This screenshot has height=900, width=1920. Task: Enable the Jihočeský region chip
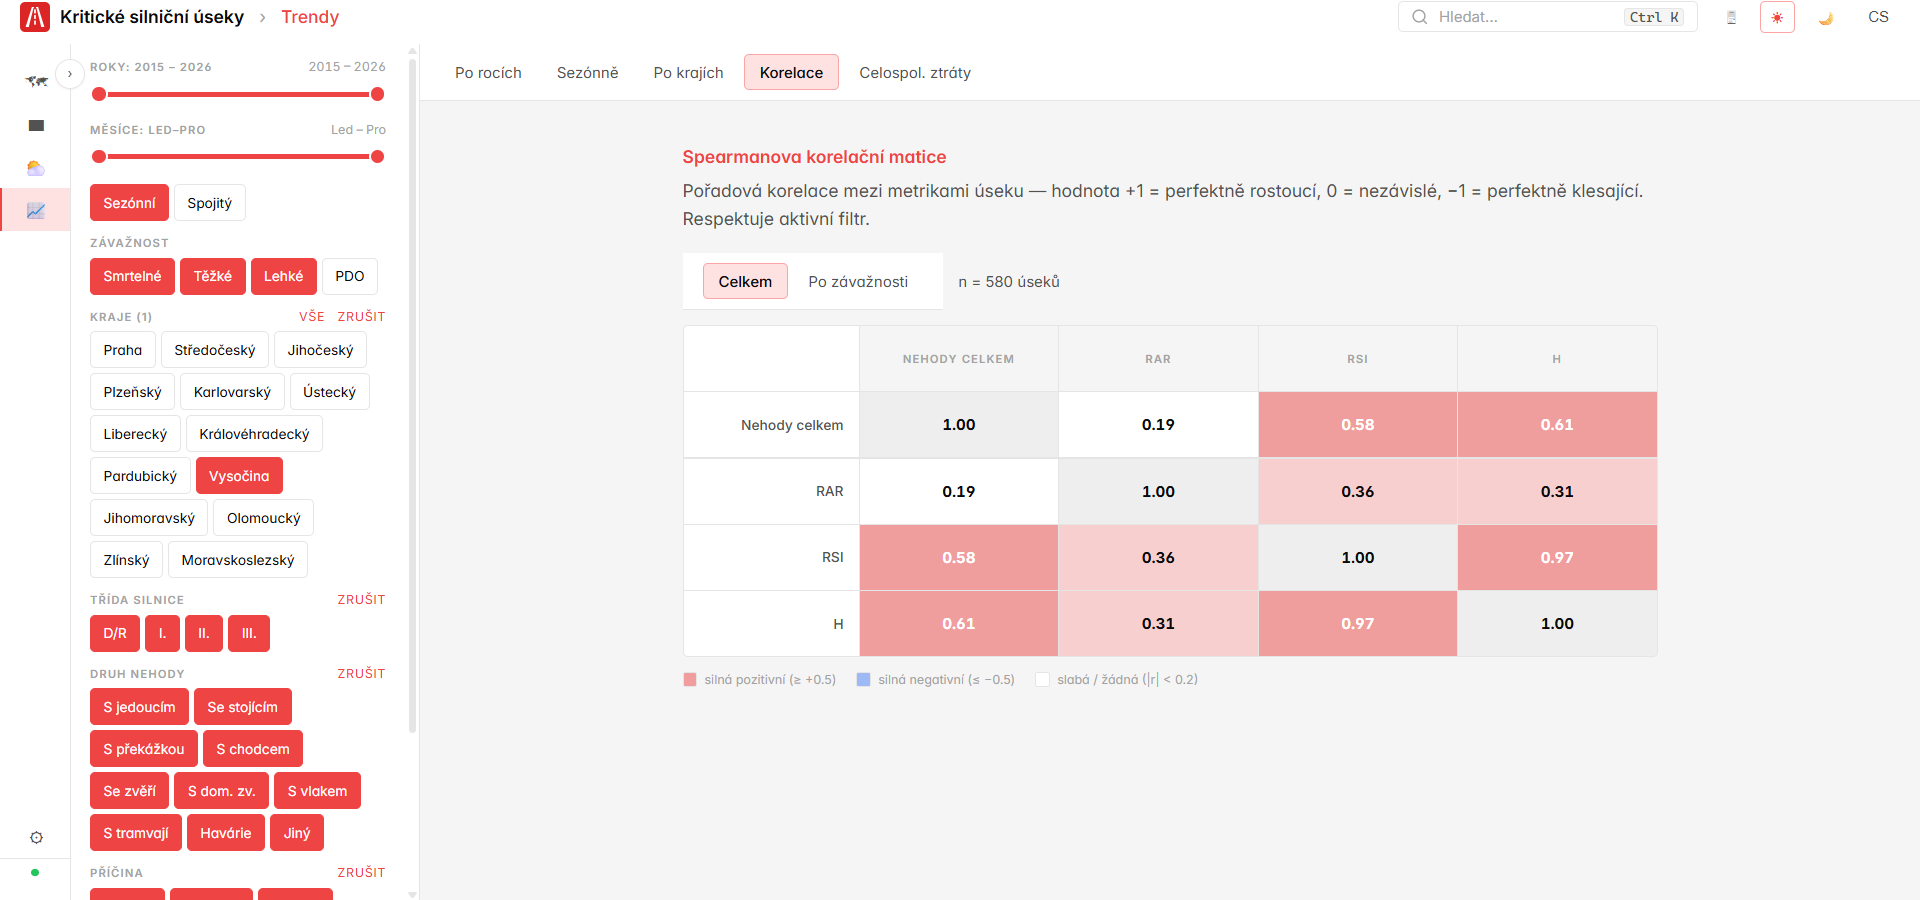[320, 350]
